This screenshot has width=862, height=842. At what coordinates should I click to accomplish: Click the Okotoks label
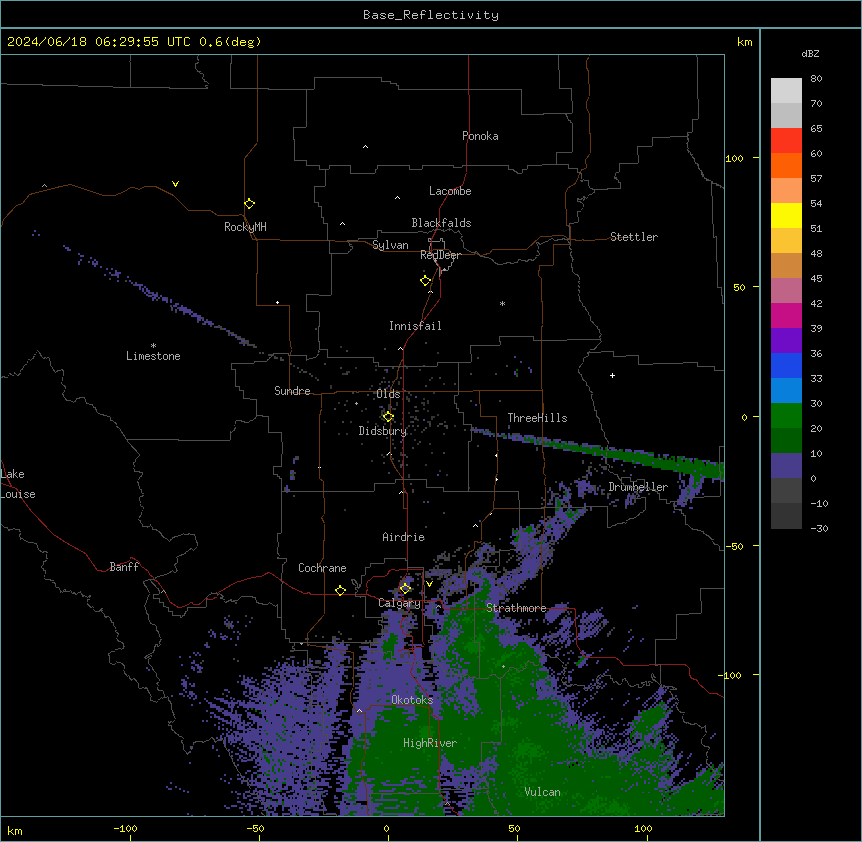[x=412, y=700]
